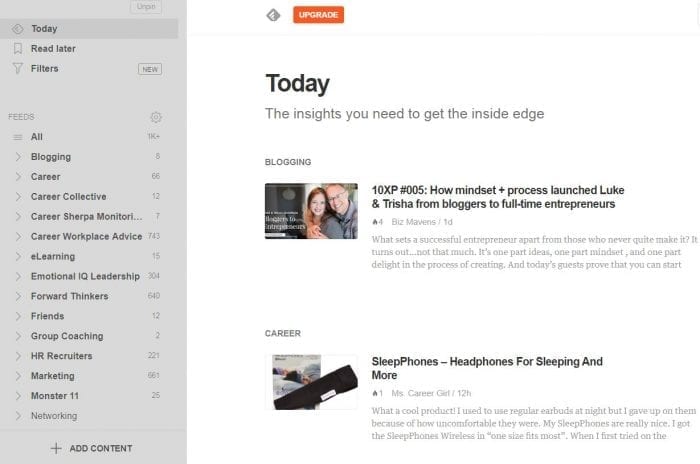Expand the Blogging feed category
Image resolution: width=700 pixels, height=464 pixels.
18,157
